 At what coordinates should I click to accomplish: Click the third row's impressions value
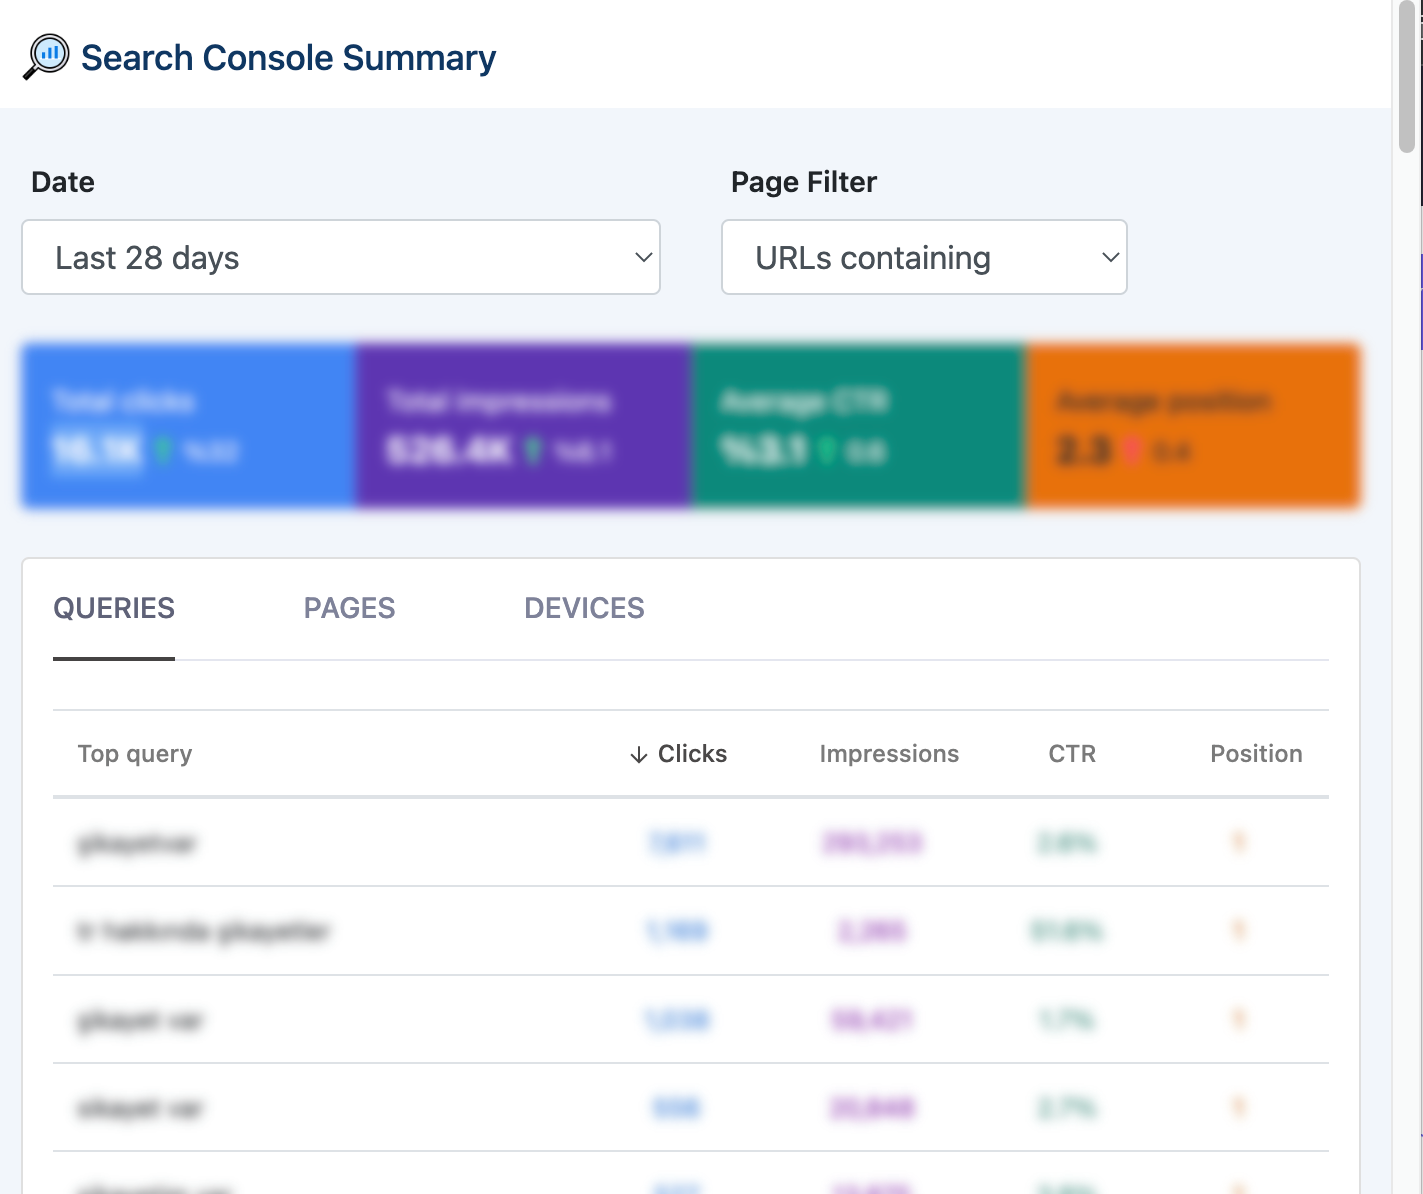tap(871, 1020)
